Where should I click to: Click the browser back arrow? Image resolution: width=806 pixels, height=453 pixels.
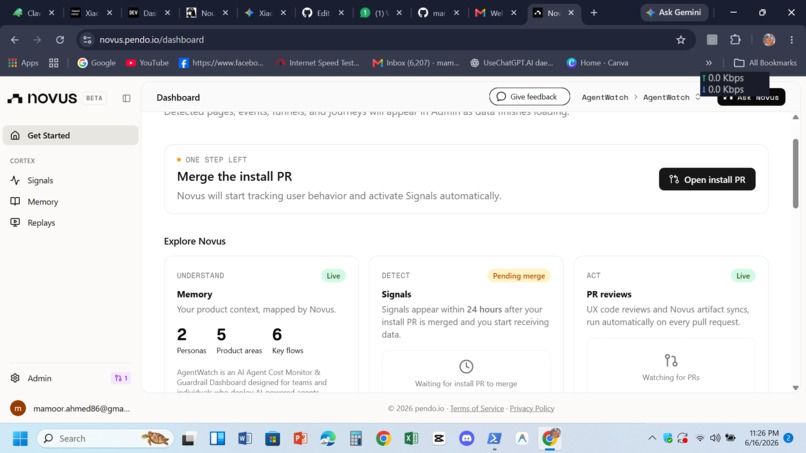tap(15, 40)
